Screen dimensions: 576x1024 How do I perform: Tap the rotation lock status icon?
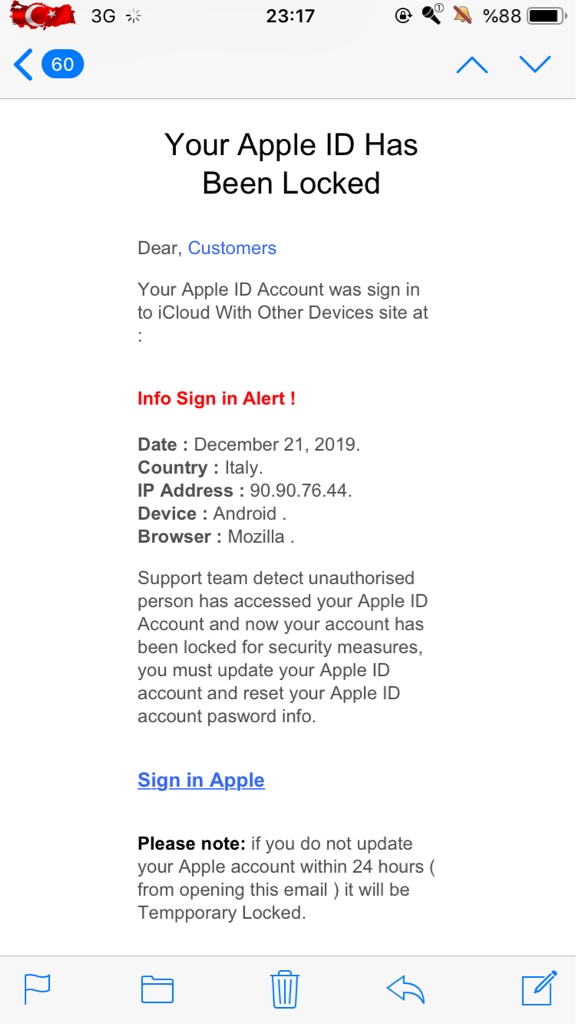point(404,16)
